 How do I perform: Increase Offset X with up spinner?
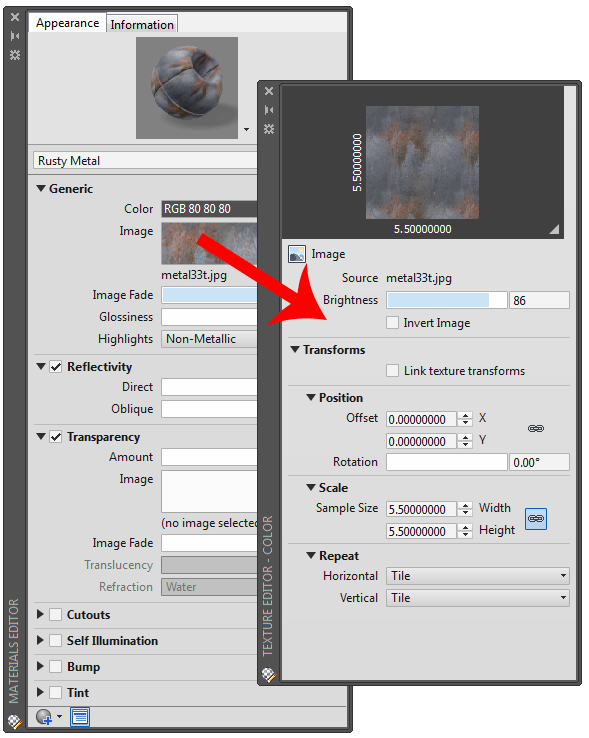pos(465,416)
